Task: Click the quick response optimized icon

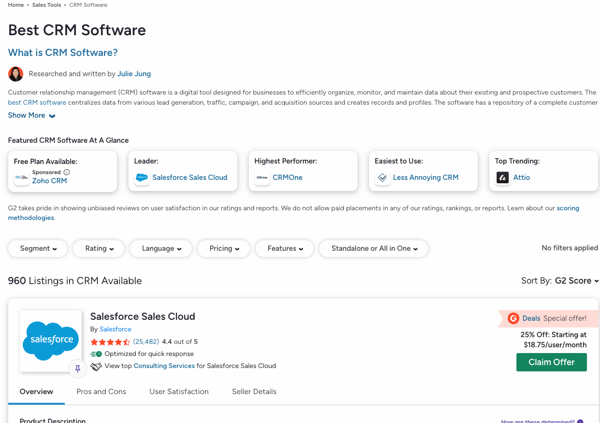Action: (x=96, y=354)
